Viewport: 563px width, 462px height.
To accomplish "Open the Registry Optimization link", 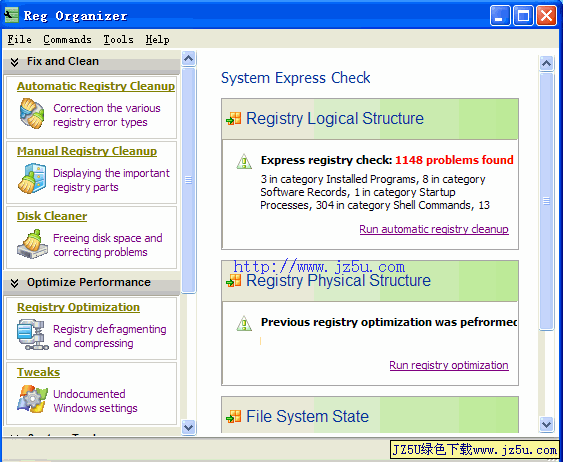I will [78, 307].
